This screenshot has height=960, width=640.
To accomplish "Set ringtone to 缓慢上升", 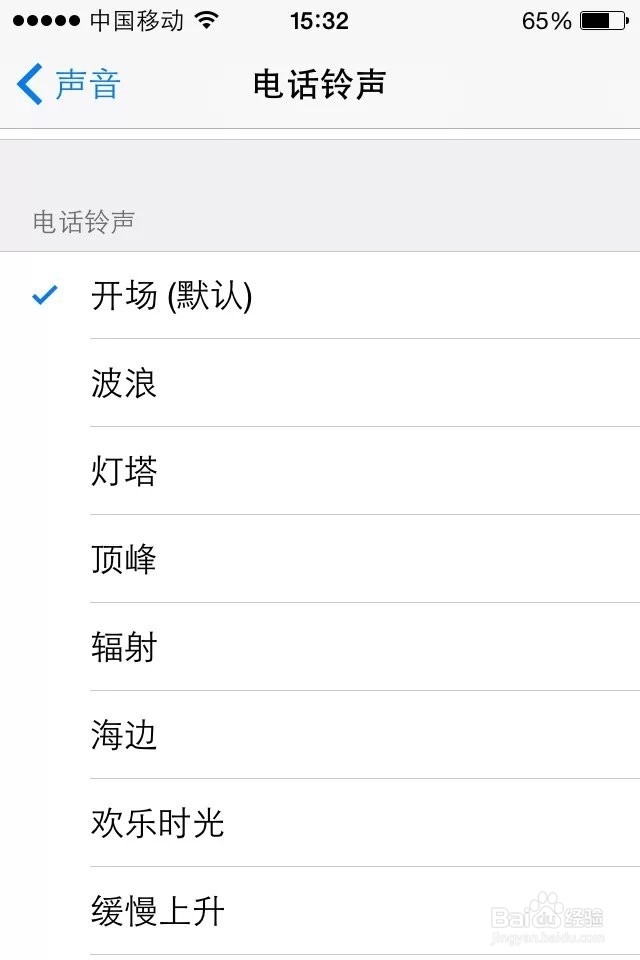I will (x=158, y=911).
